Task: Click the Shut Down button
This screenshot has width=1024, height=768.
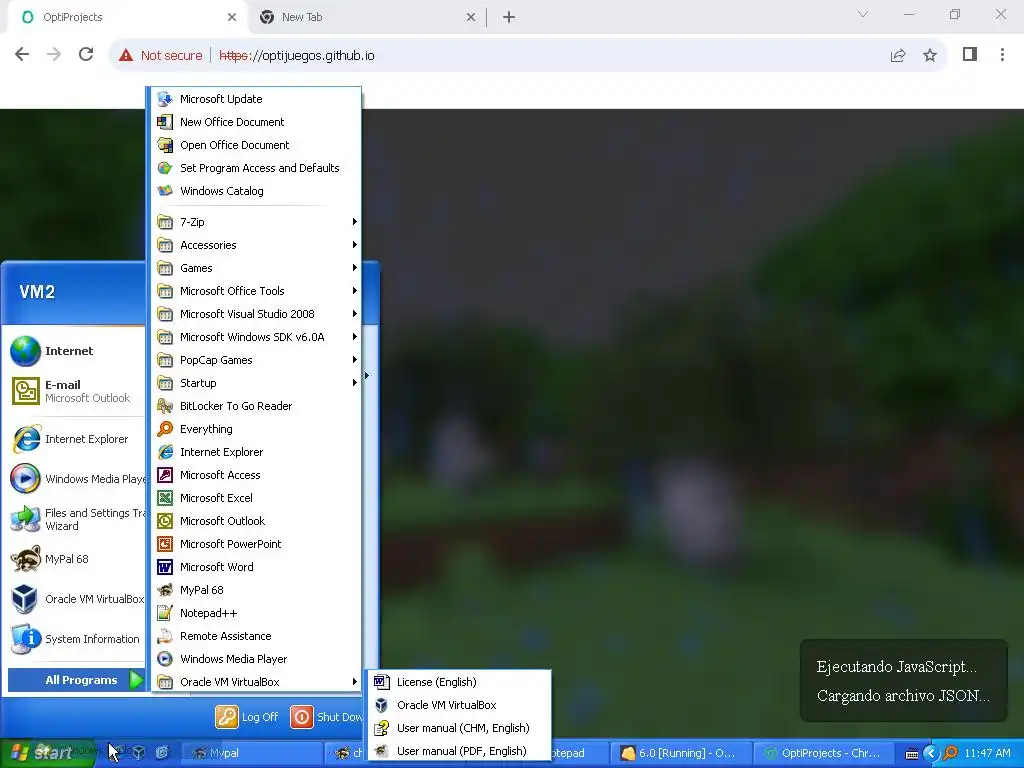Action: point(326,717)
